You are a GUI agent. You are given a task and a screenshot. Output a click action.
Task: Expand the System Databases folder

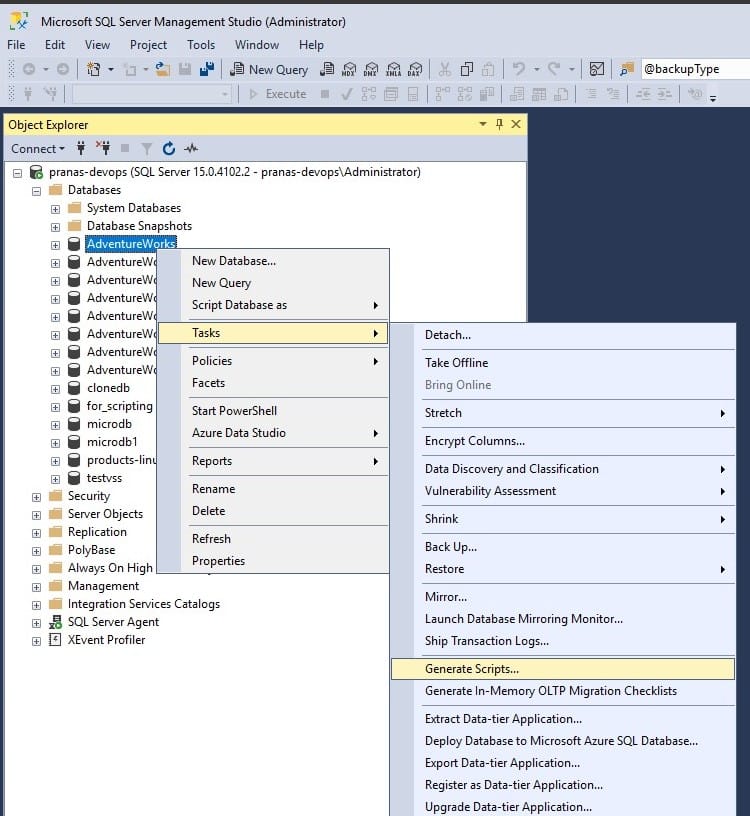[x=55, y=209]
